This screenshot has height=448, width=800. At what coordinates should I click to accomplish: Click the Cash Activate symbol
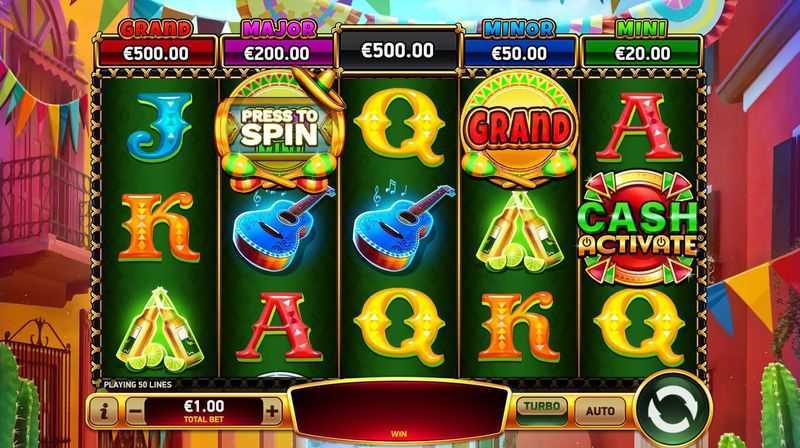tap(639, 228)
